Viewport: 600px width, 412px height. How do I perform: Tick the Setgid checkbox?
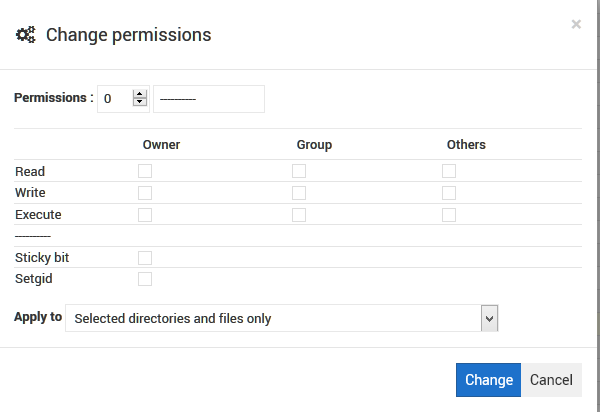tap(145, 279)
